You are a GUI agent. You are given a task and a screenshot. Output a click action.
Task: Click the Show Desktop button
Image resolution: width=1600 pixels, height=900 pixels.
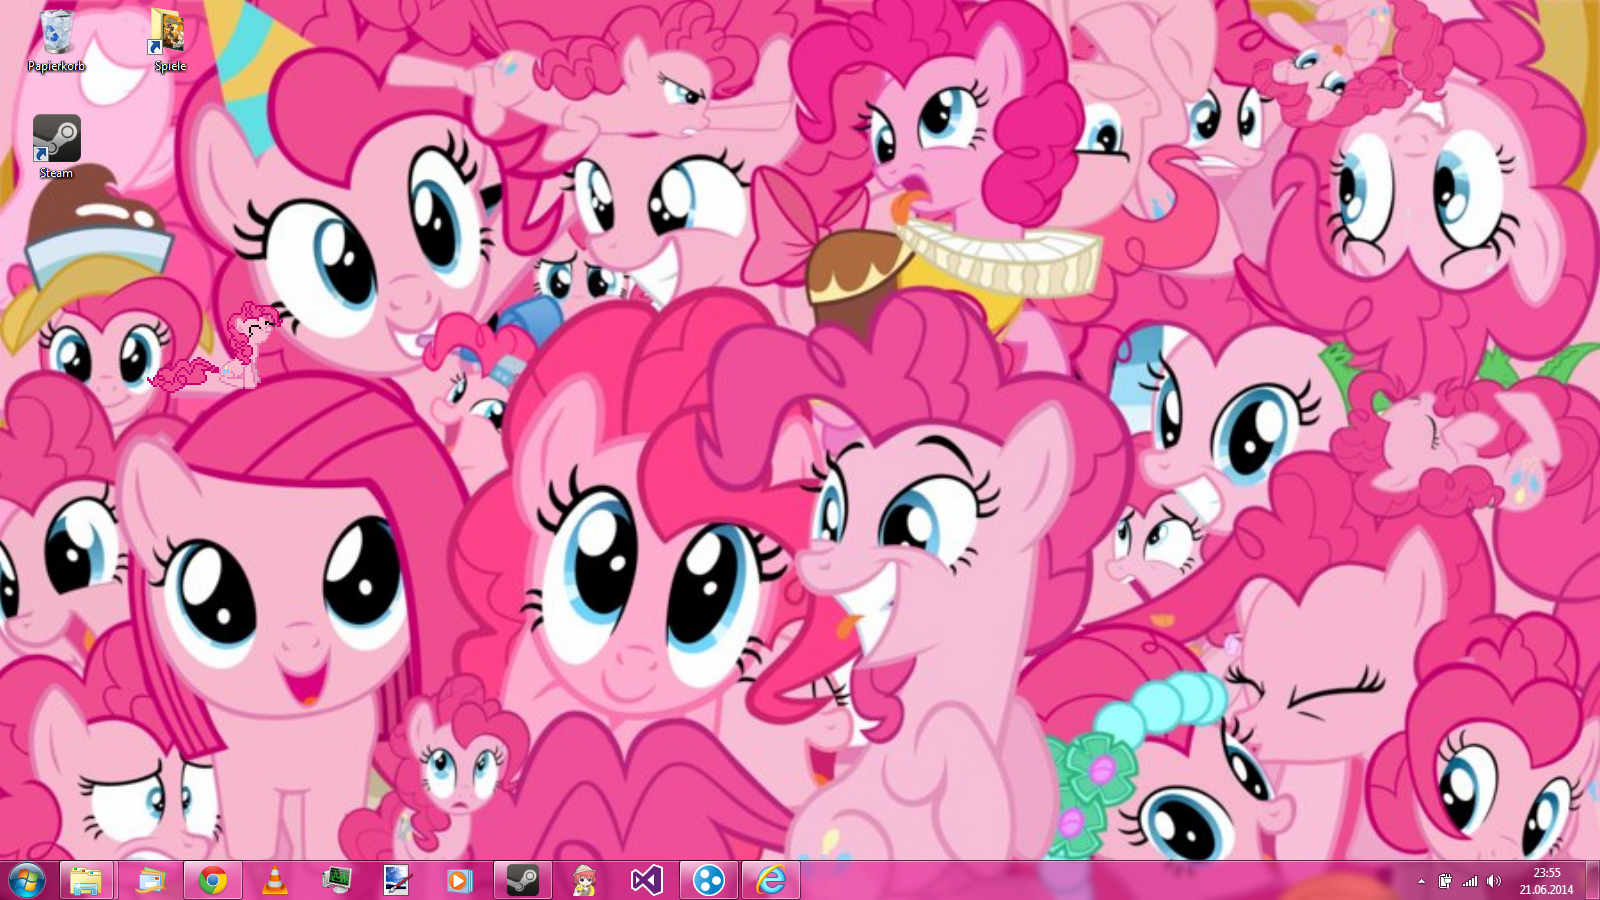pyautogui.click(x=1592, y=881)
